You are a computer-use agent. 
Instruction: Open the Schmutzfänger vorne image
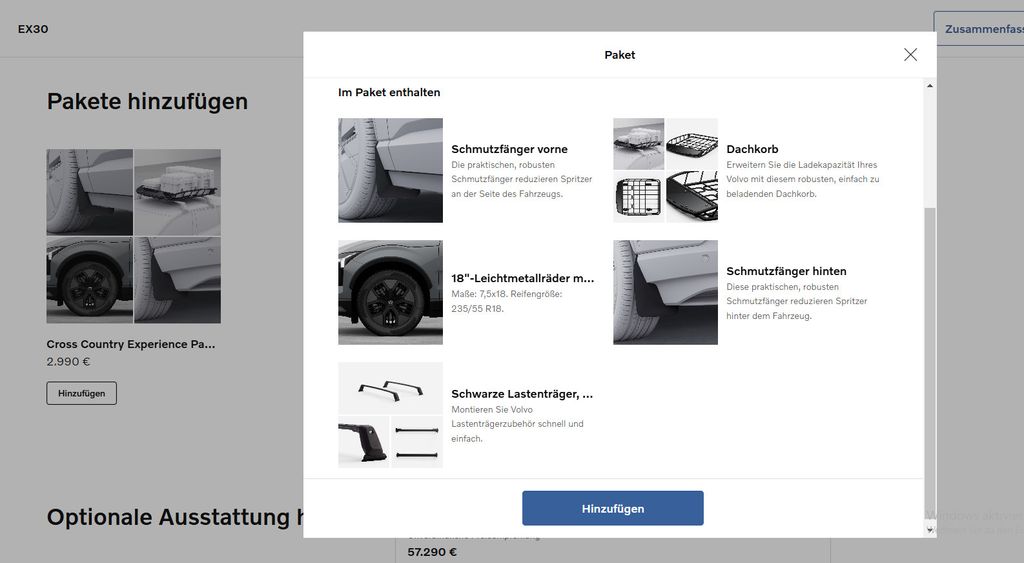pyautogui.click(x=391, y=170)
